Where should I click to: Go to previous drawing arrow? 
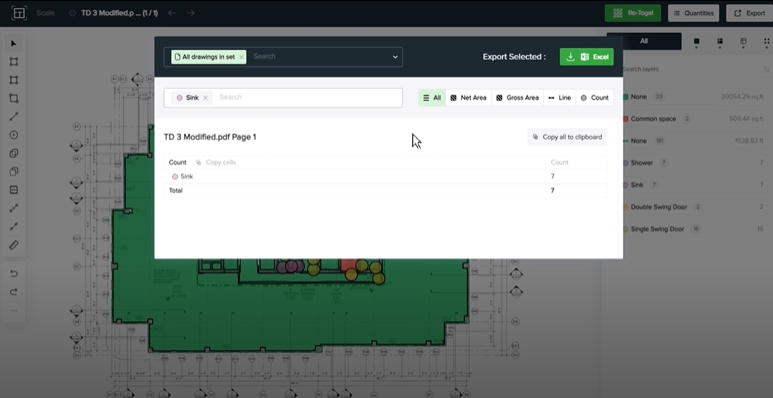[x=172, y=13]
